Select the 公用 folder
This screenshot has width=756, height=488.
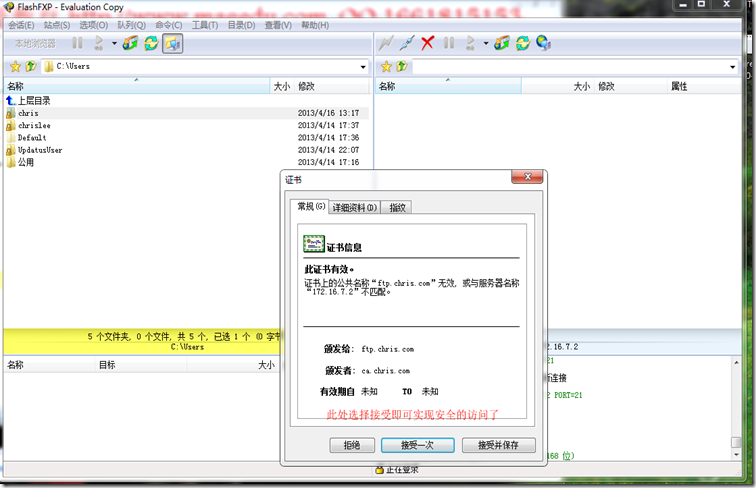coord(186,163)
